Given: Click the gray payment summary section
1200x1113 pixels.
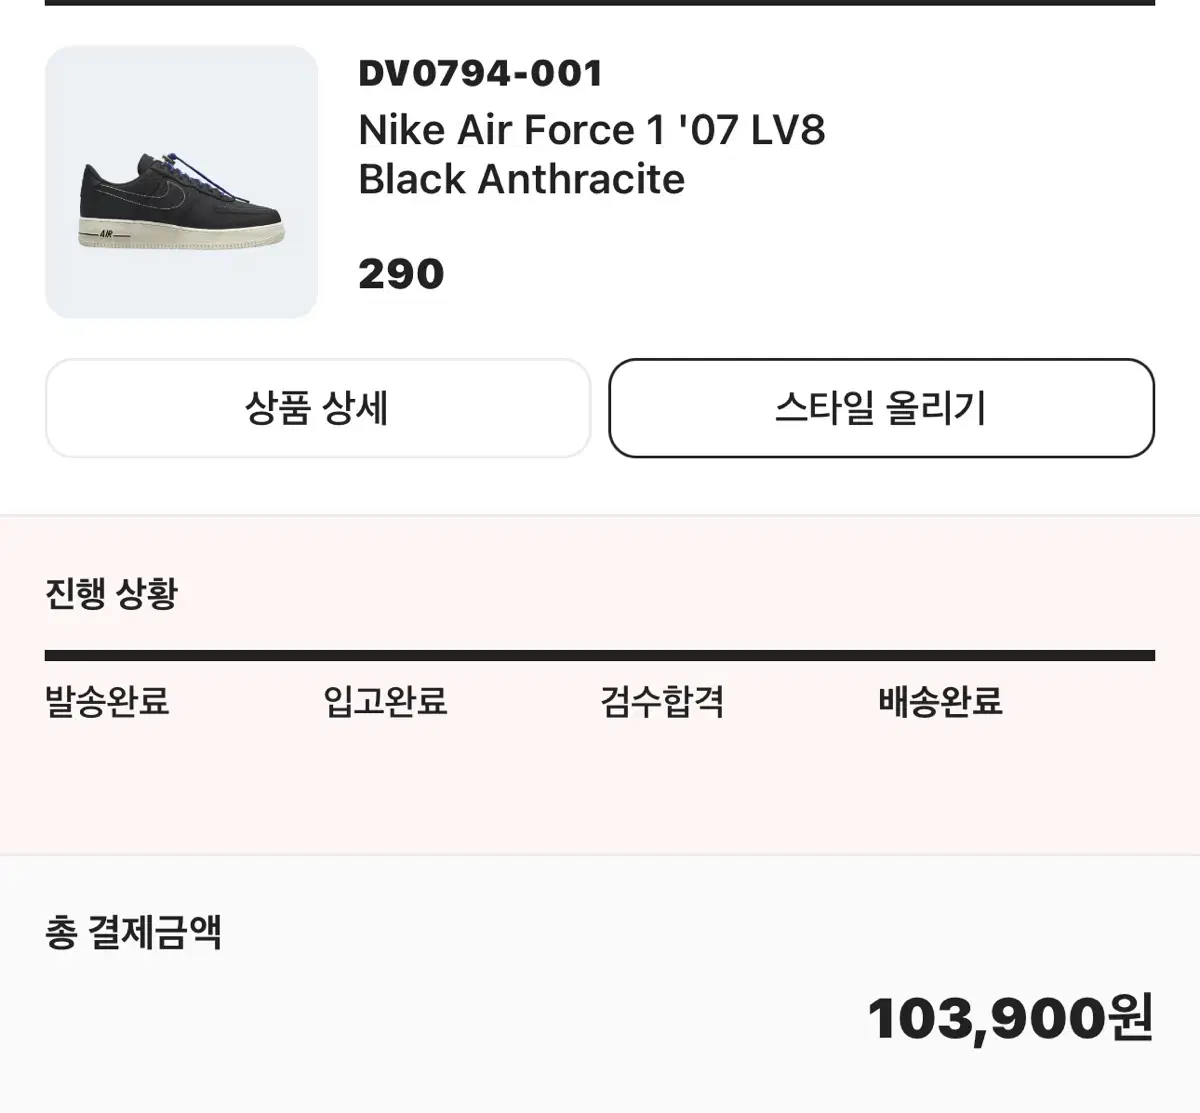Looking at the screenshot, I should (600, 985).
